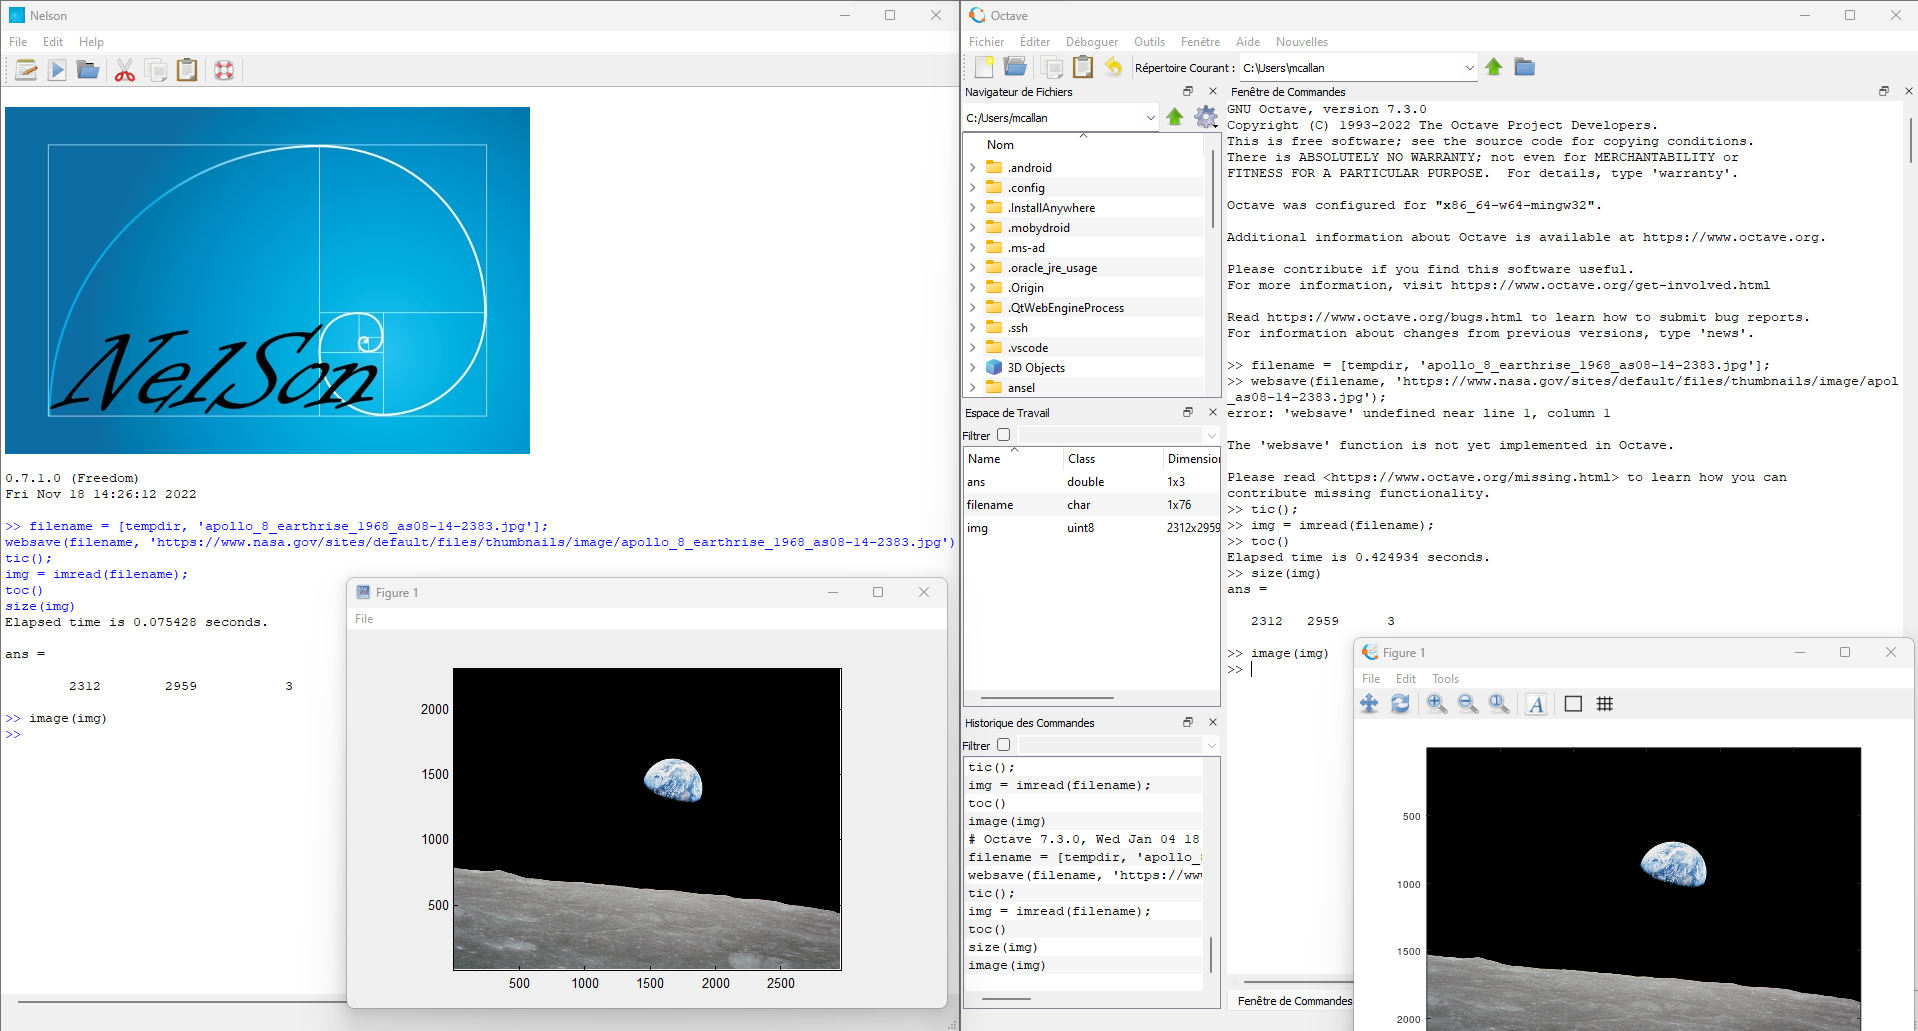The height and width of the screenshot is (1031, 1918).
Task: Click the scissors cut icon in Nelson
Action: 124,70
